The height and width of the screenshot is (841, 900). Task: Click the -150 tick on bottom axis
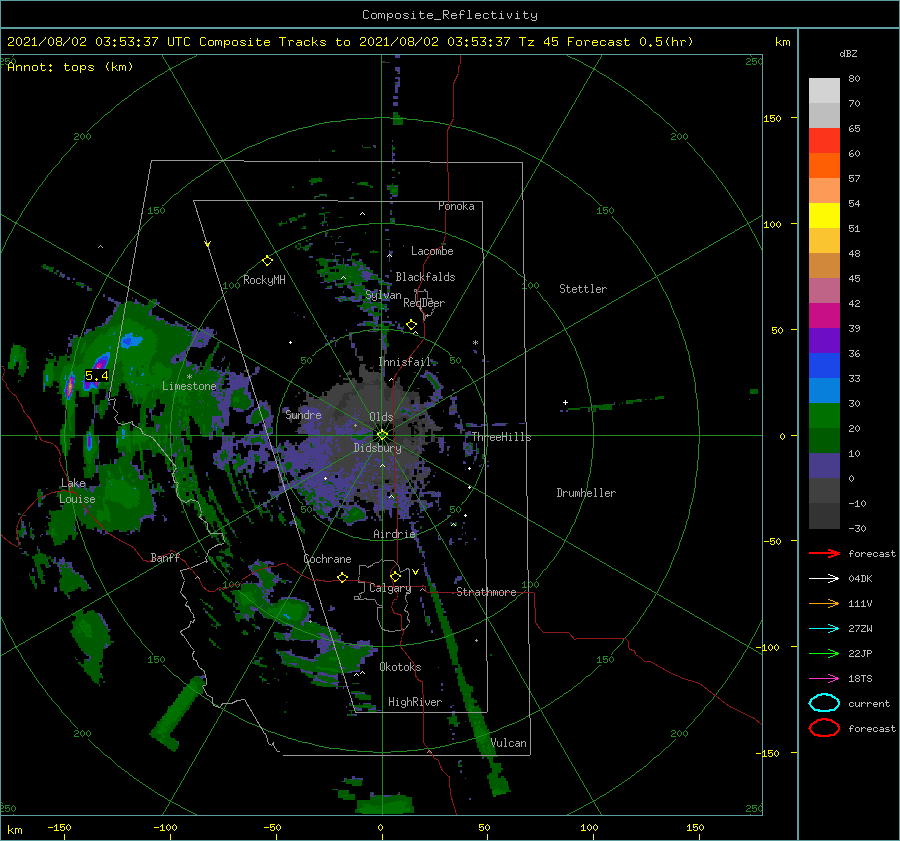[x=60, y=827]
